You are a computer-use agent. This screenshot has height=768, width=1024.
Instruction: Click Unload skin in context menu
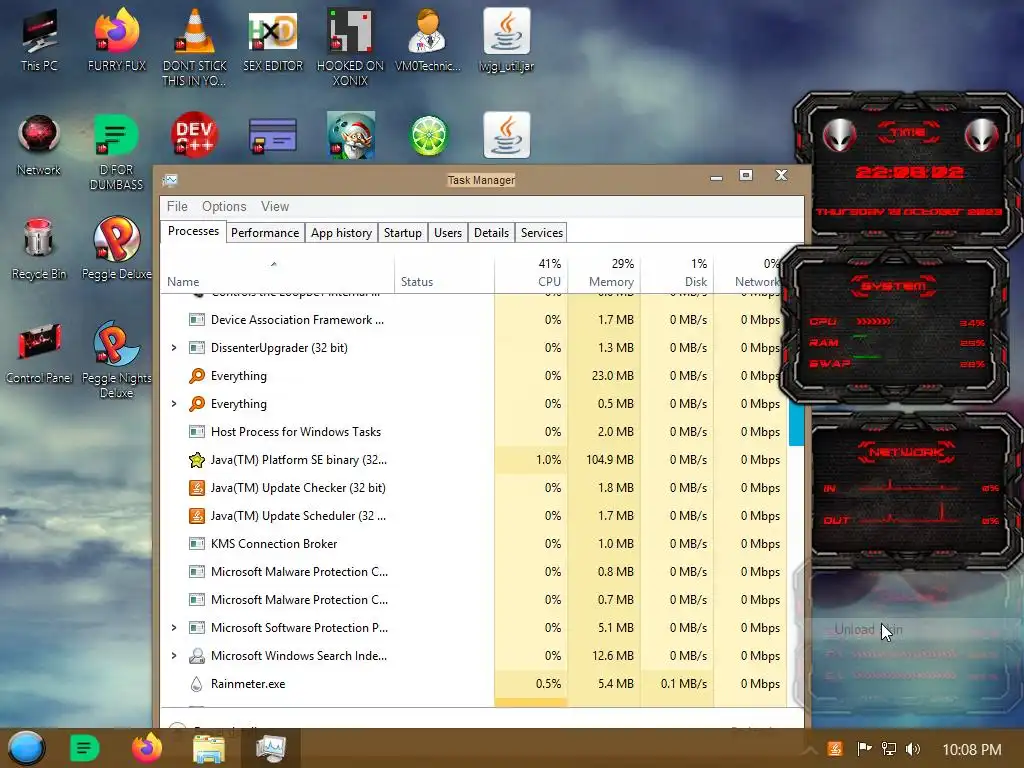(x=869, y=630)
